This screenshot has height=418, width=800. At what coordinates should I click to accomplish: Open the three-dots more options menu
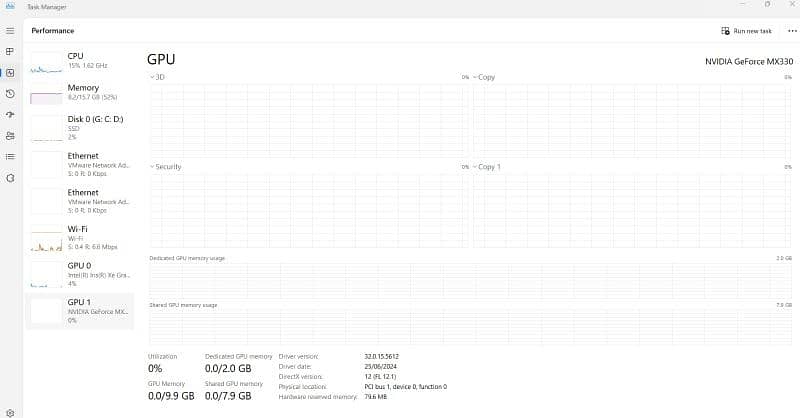[792, 31]
